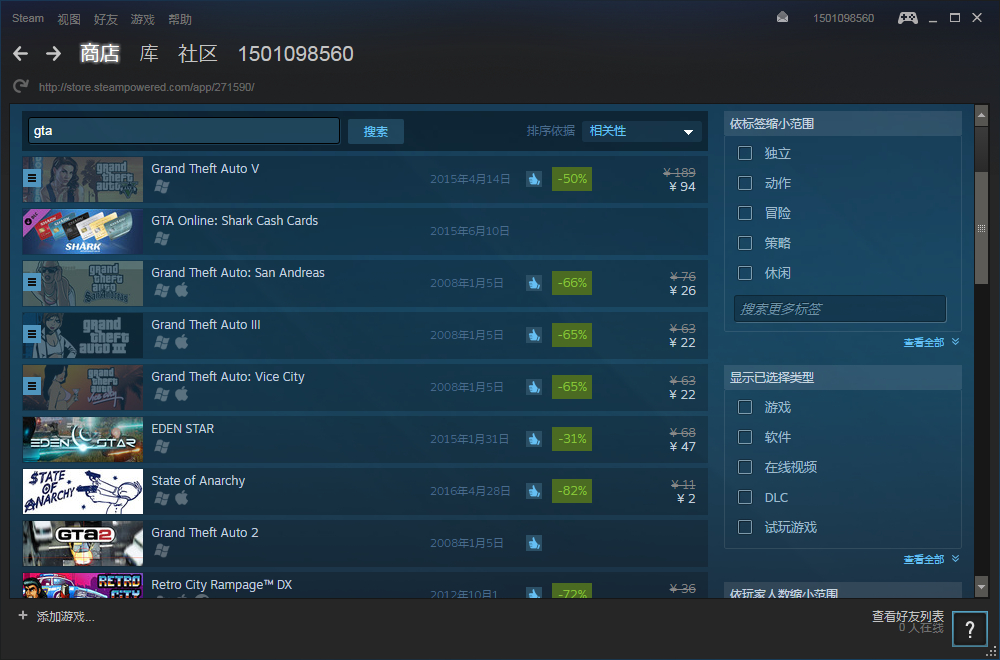Open the 1501098560 profile tab
The image size is (1000, 660).
[x=295, y=54]
